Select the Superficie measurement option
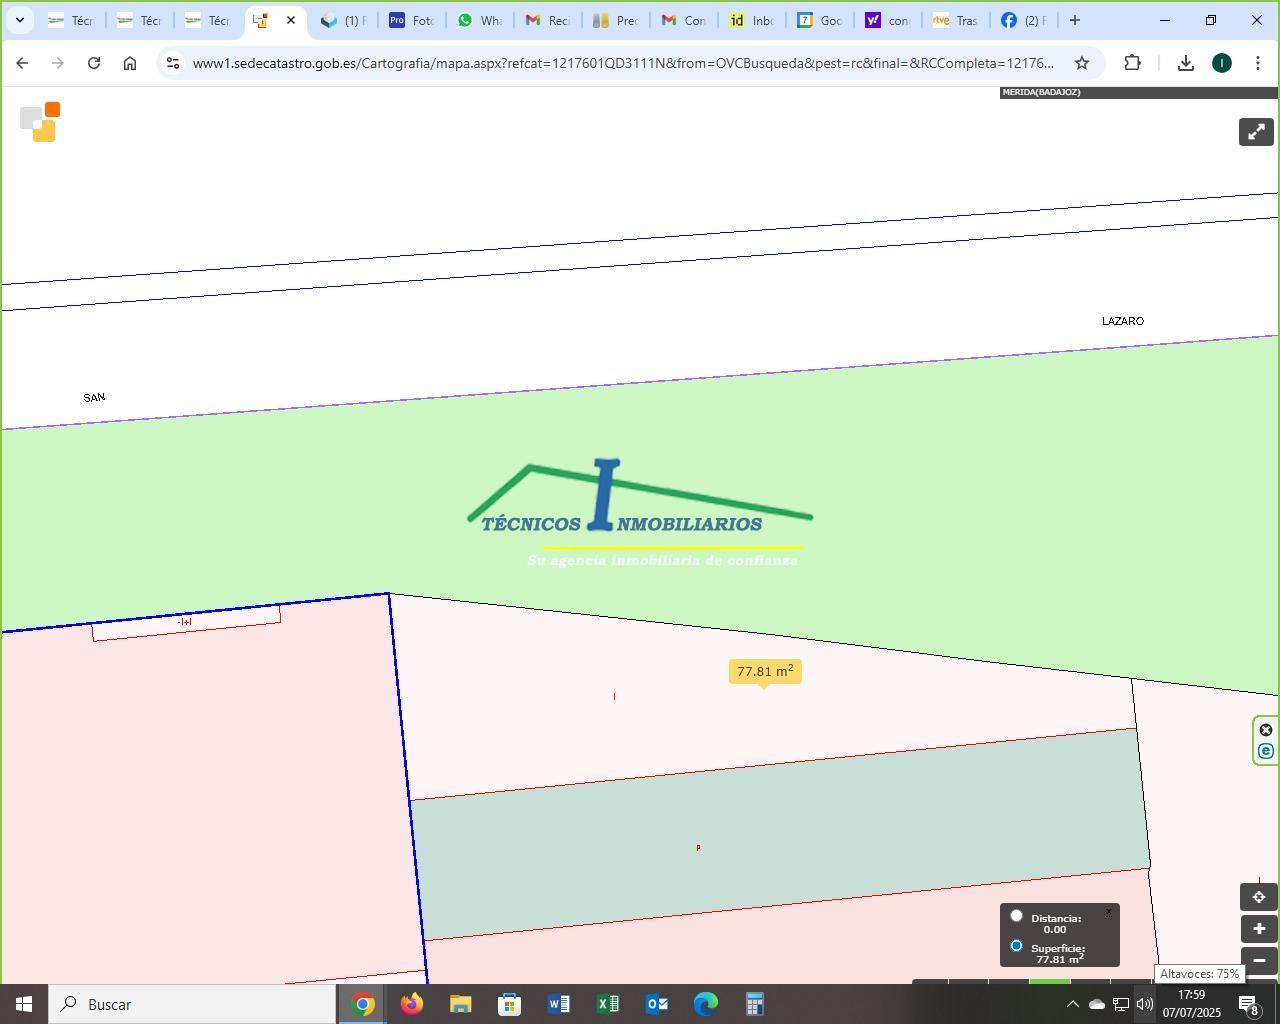 pos(1016,946)
